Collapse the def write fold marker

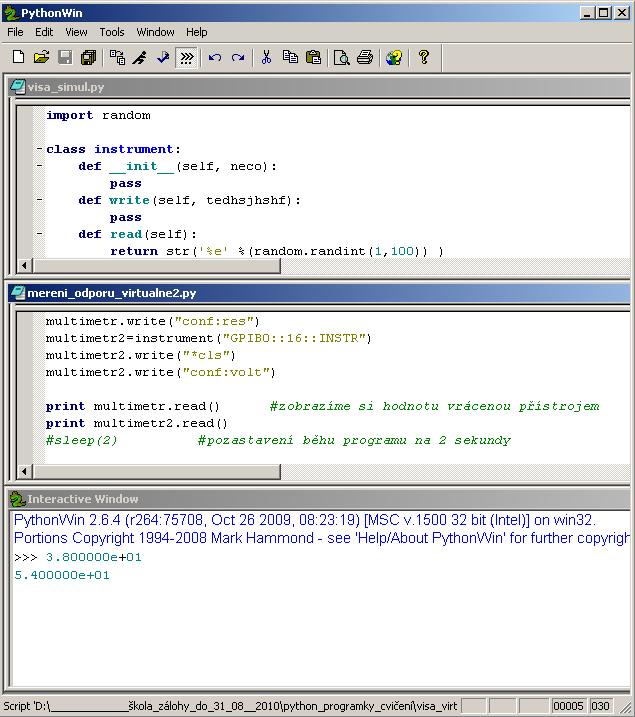coord(39,199)
